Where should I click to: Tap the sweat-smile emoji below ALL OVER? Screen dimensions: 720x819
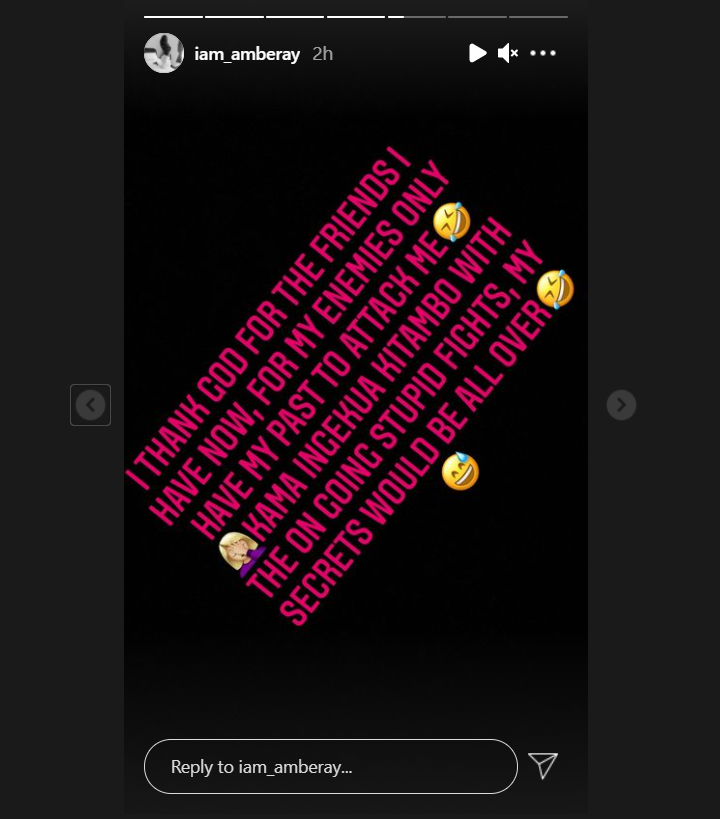tap(460, 472)
